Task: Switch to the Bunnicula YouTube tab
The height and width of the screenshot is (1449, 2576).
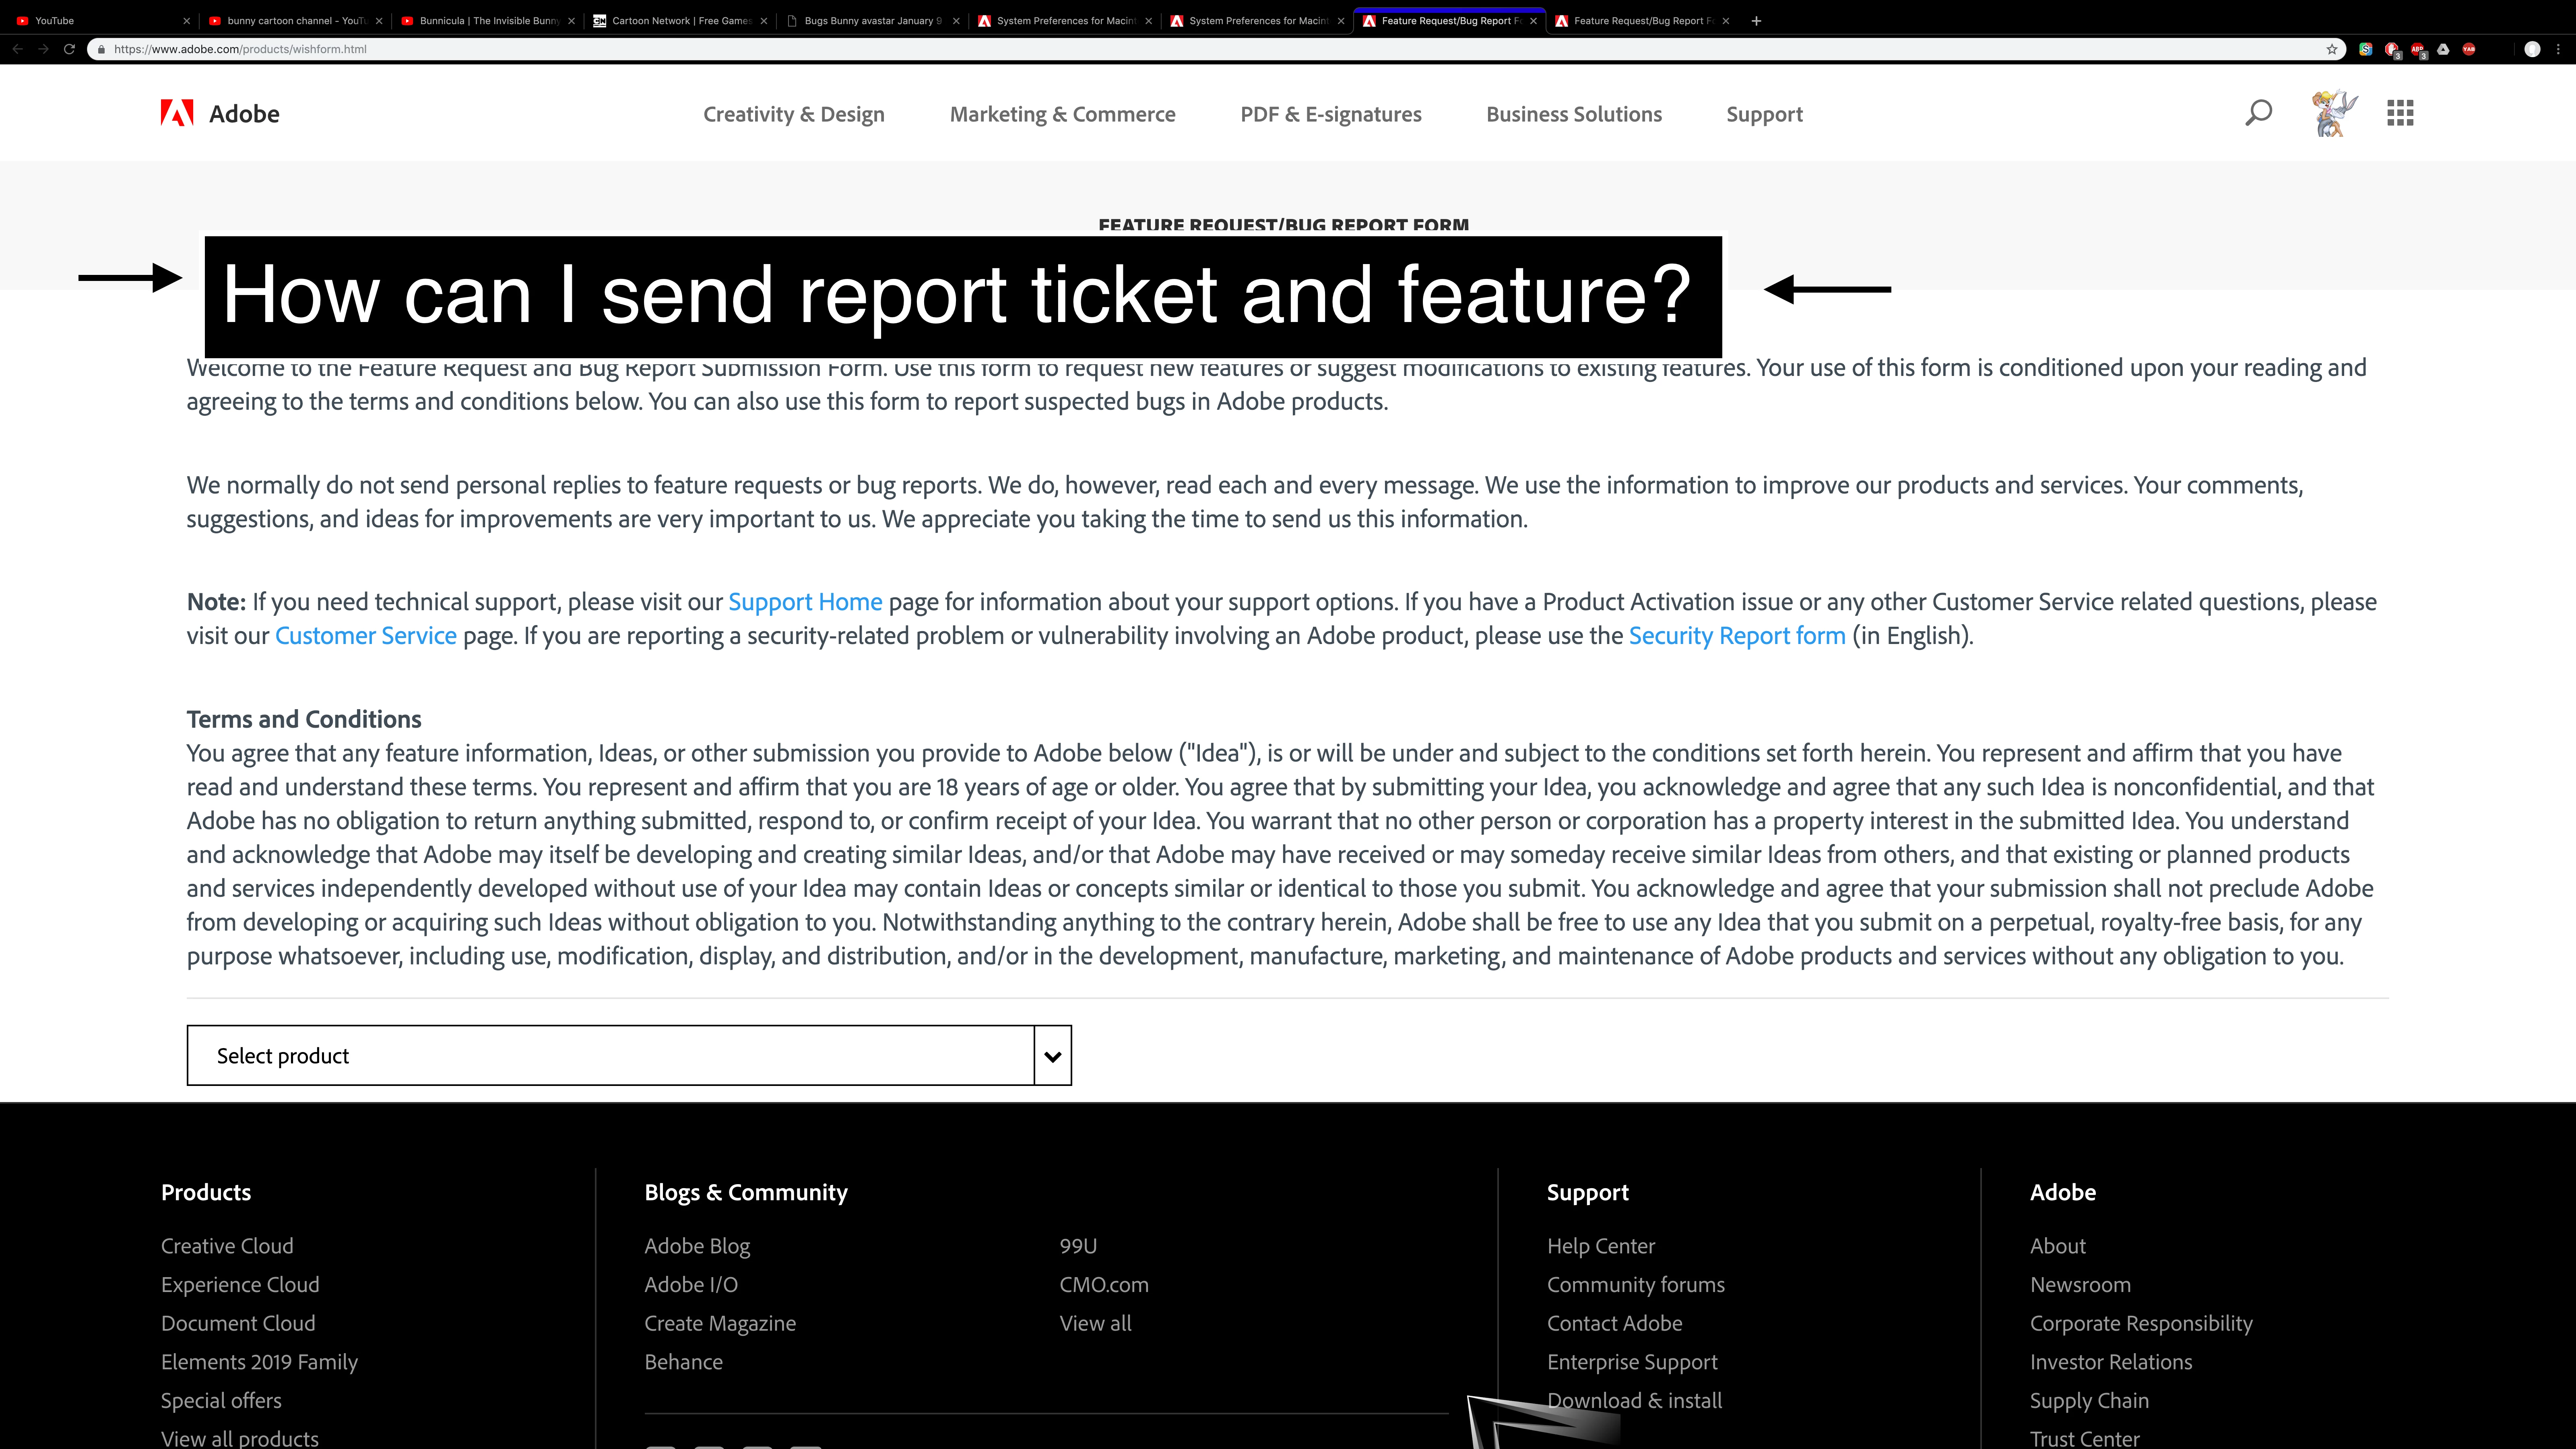Action: click(x=488, y=20)
